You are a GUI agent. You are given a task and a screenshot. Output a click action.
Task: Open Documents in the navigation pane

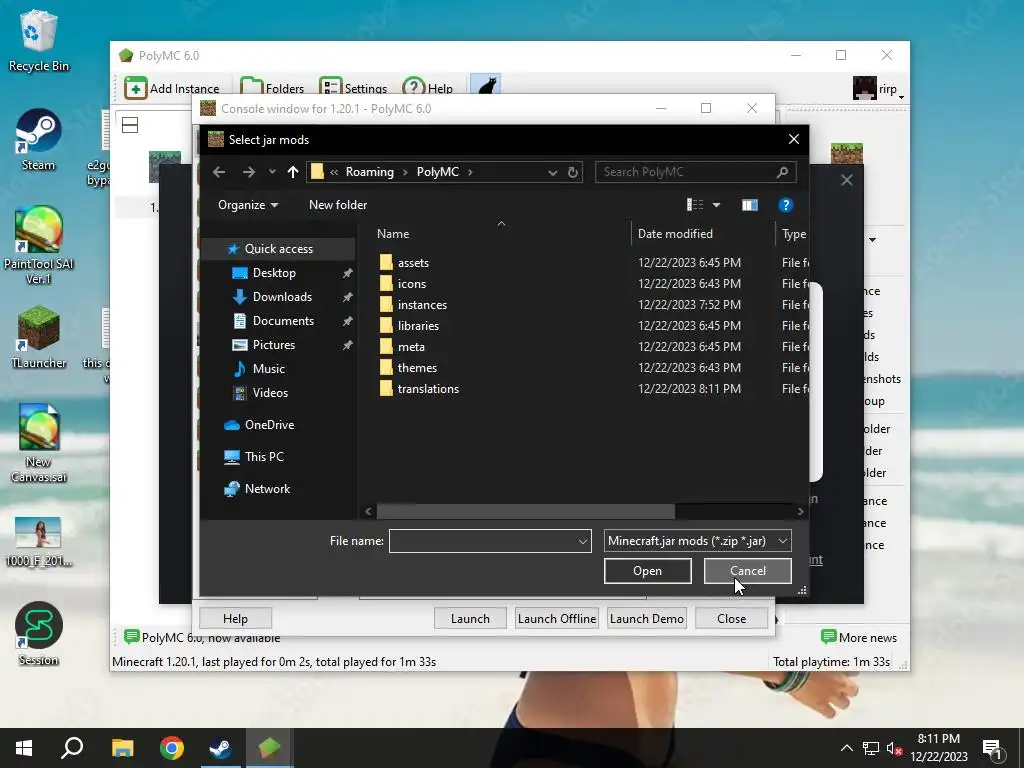point(283,321)
